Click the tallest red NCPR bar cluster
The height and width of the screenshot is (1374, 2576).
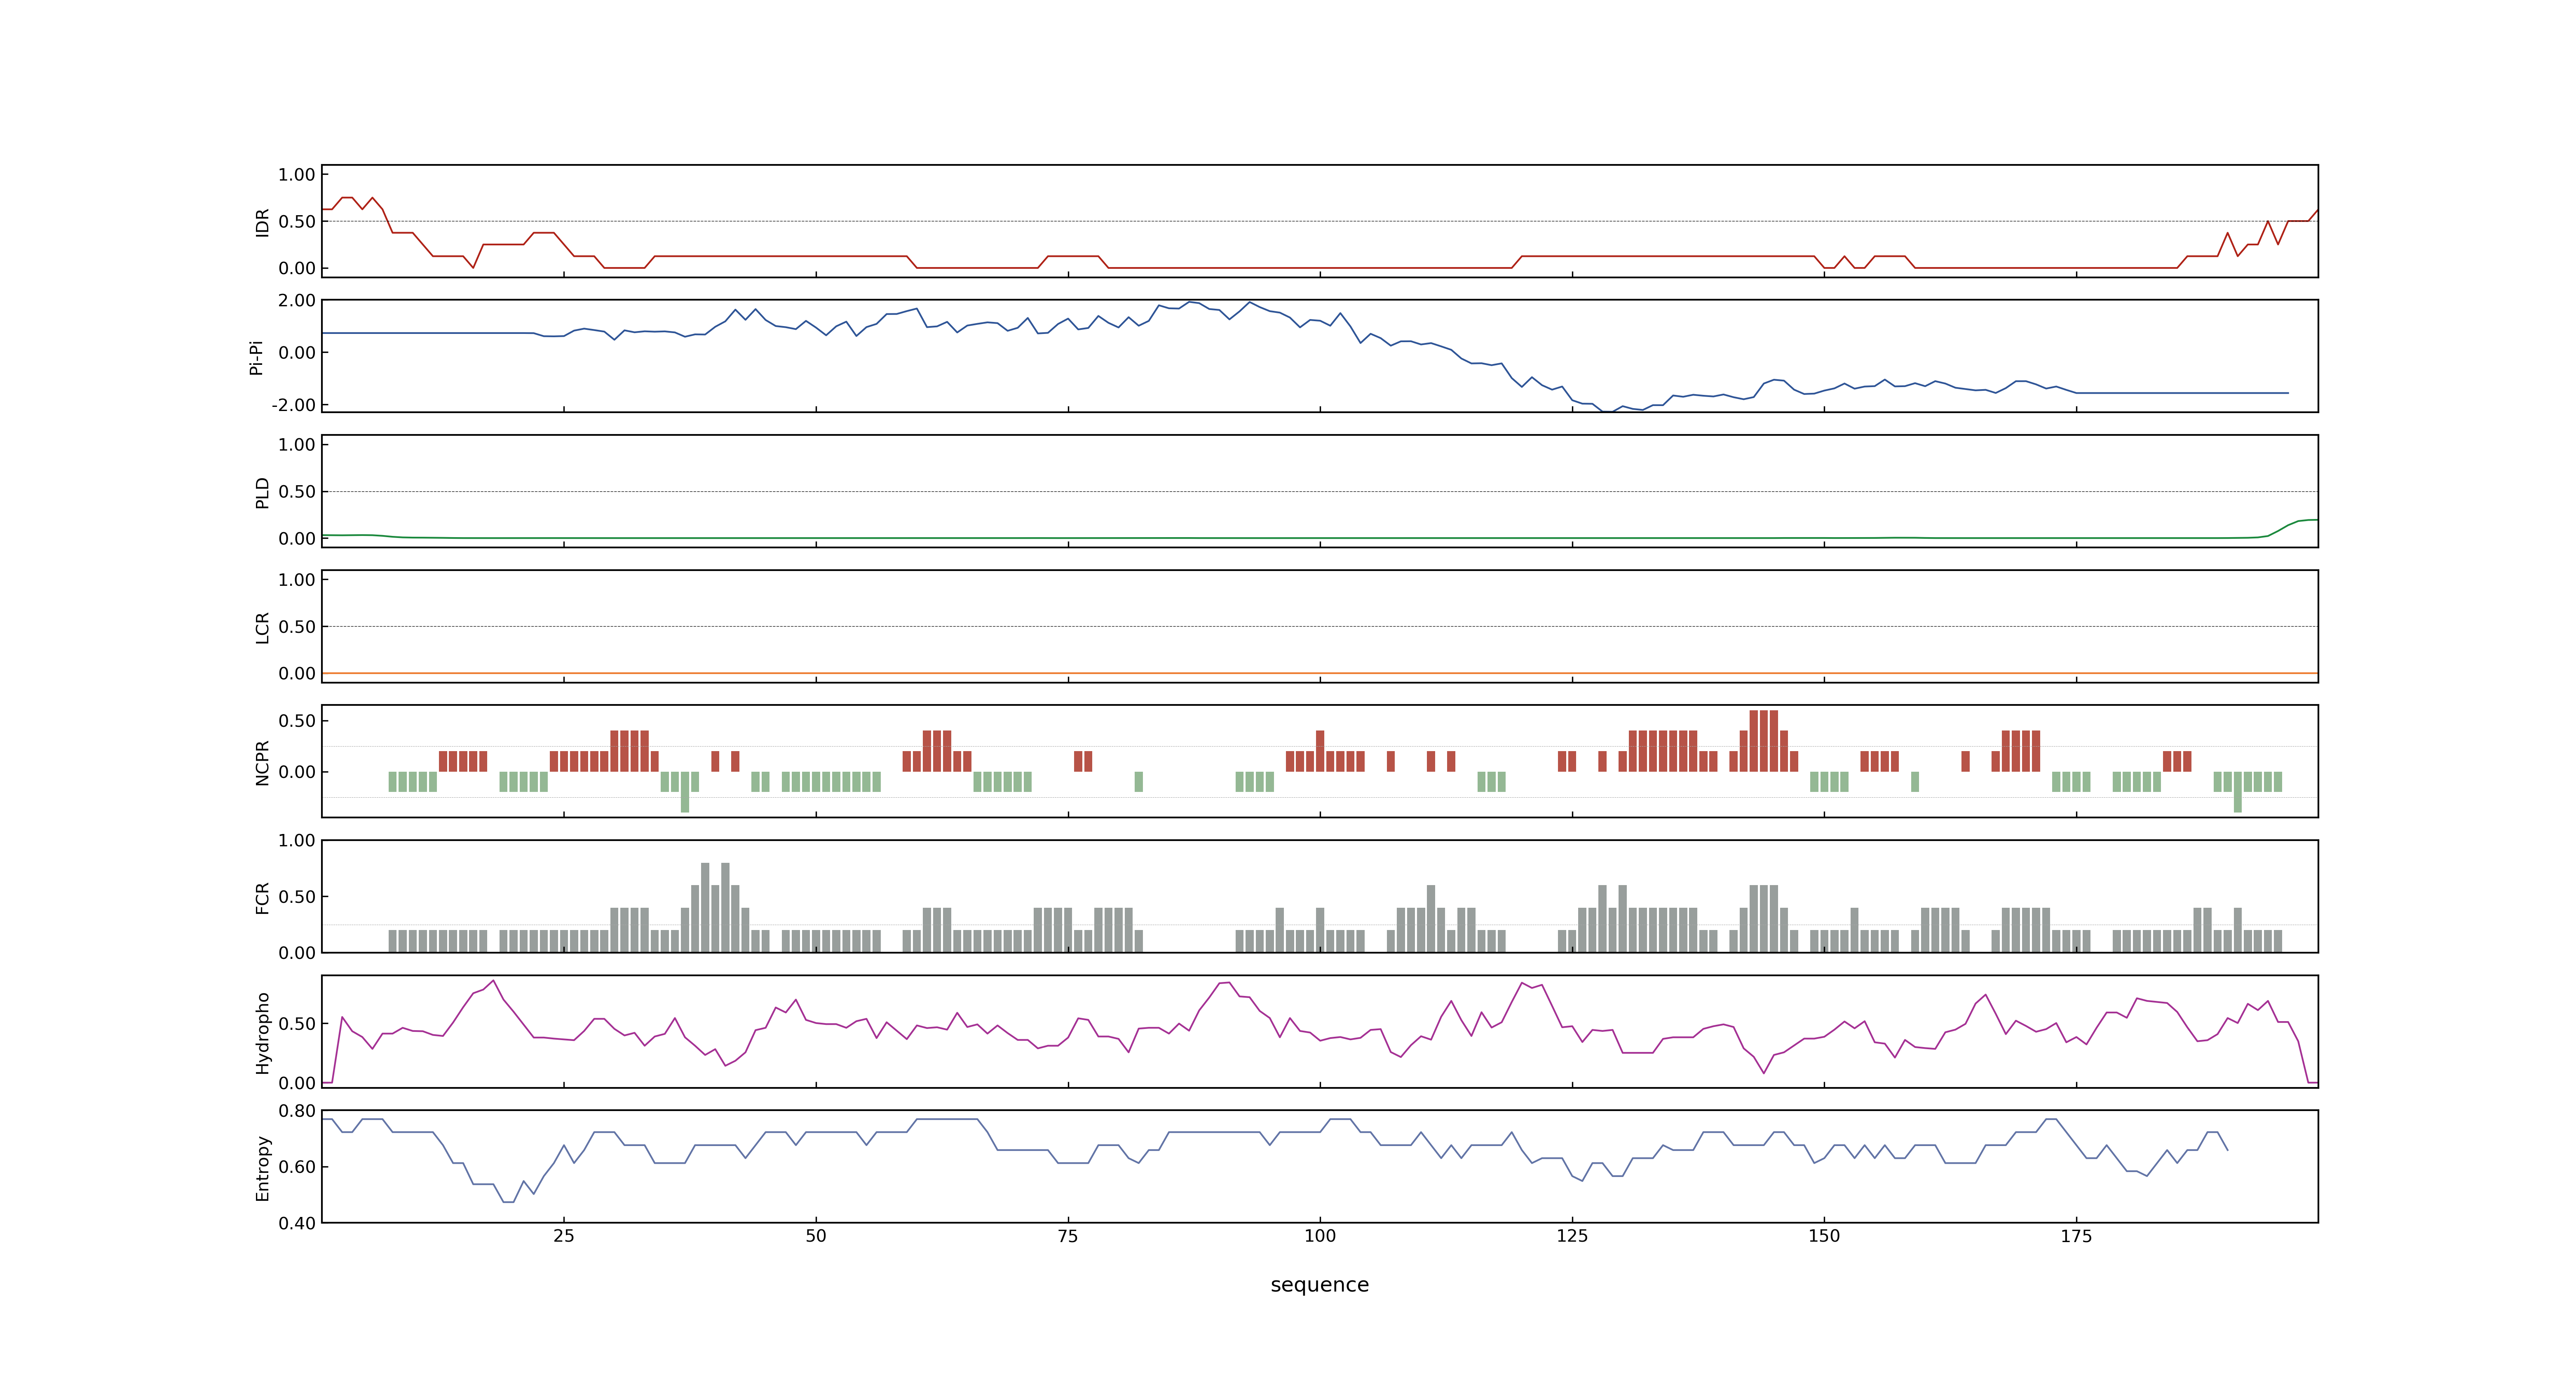(1764, 741)
